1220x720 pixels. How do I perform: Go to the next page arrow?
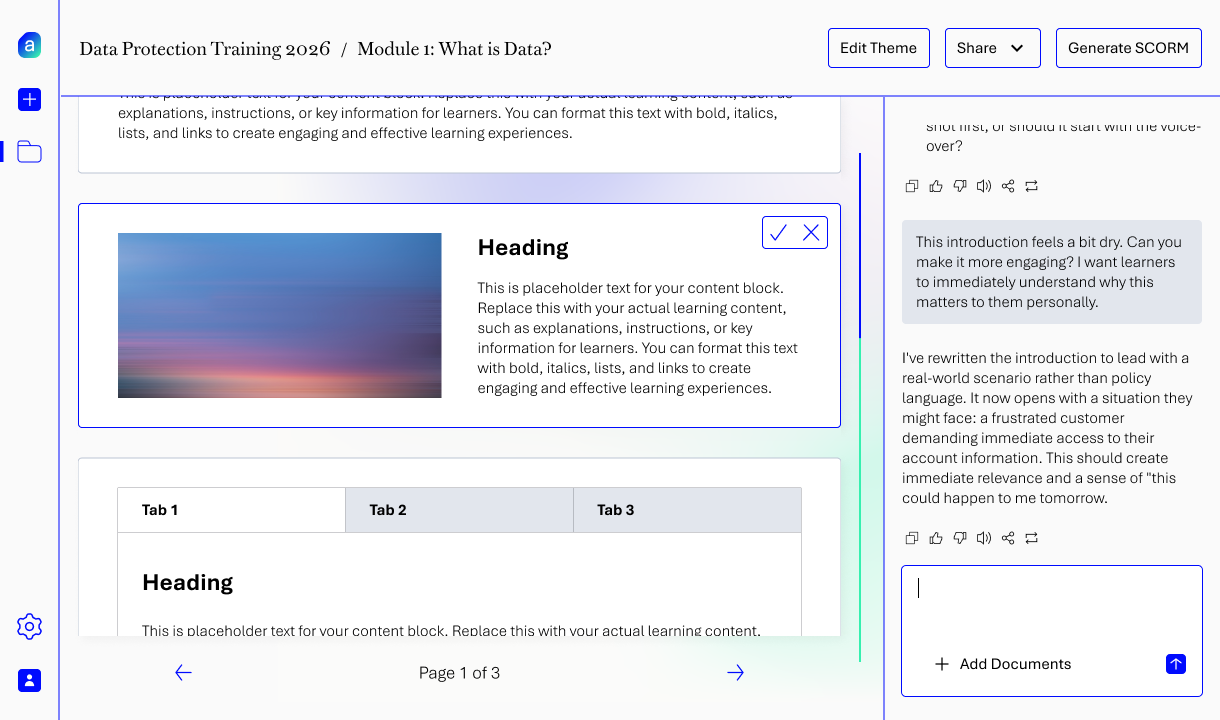click(735, 673)
